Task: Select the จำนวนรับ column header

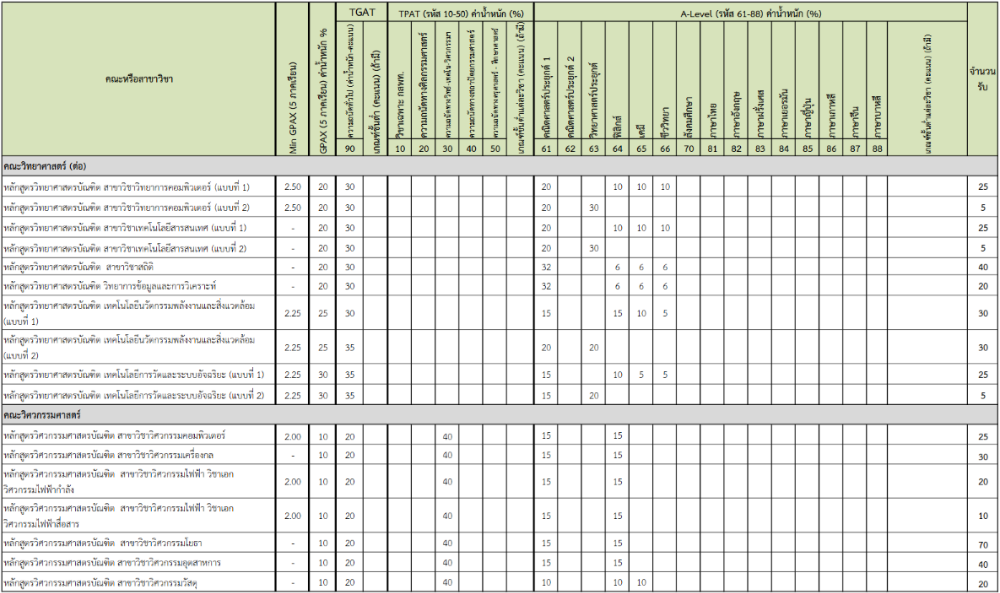Action: coord(982,78)
